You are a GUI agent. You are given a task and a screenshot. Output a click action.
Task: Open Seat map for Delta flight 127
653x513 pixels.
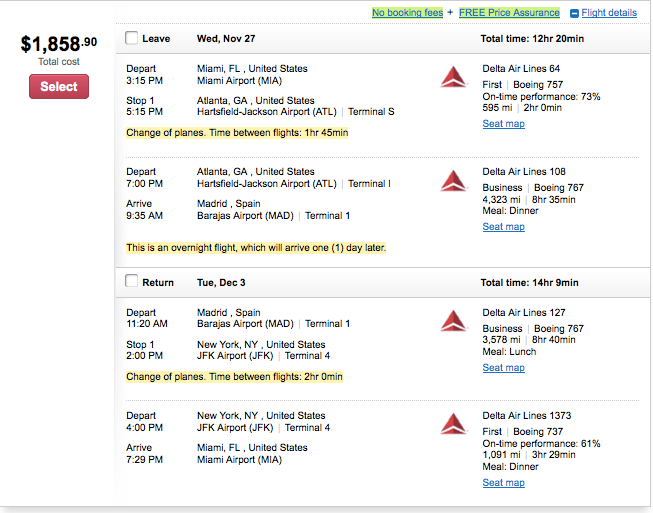pos(503,368)
